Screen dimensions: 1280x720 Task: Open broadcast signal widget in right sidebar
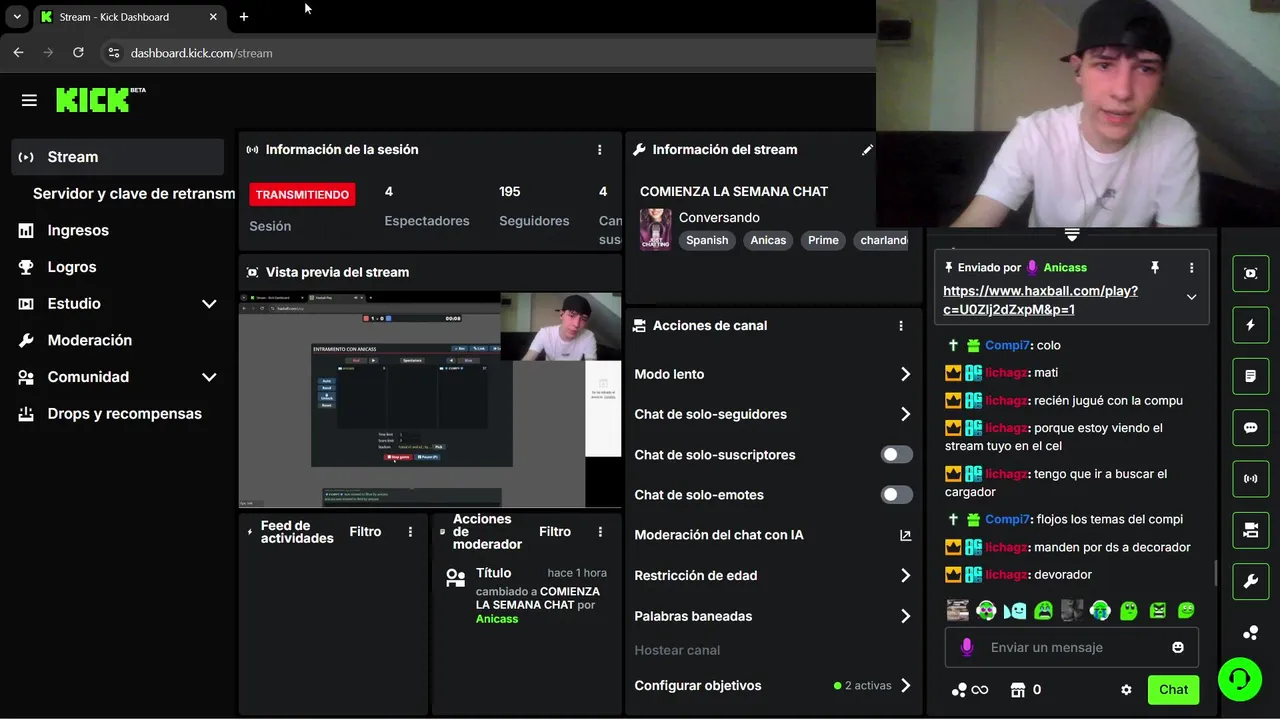[x=1250, y=479]
